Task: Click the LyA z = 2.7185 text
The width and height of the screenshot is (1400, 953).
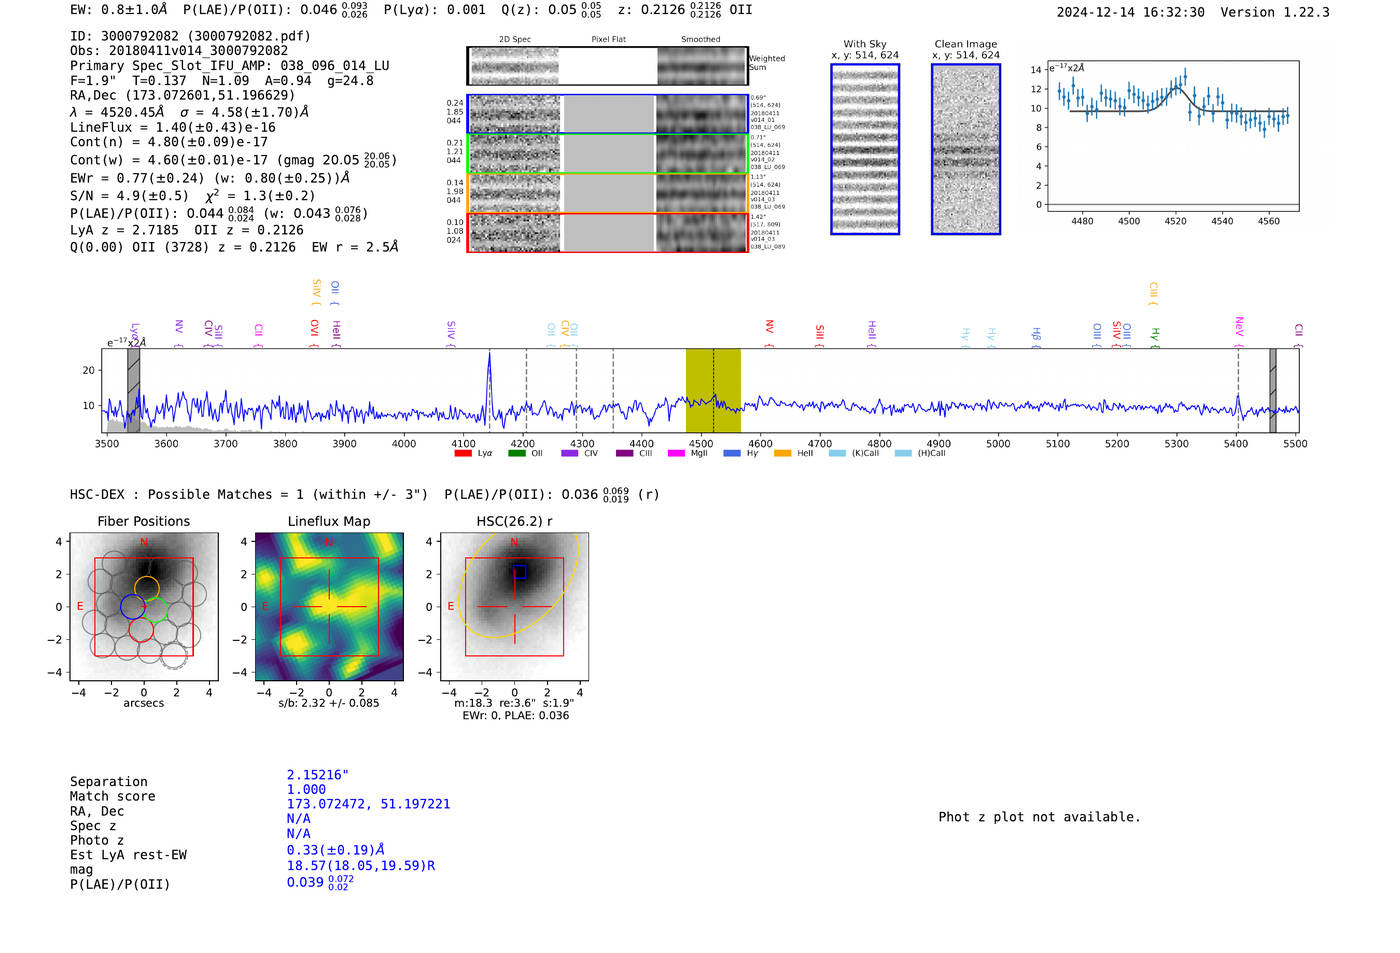Action: [x=124, y=230]
